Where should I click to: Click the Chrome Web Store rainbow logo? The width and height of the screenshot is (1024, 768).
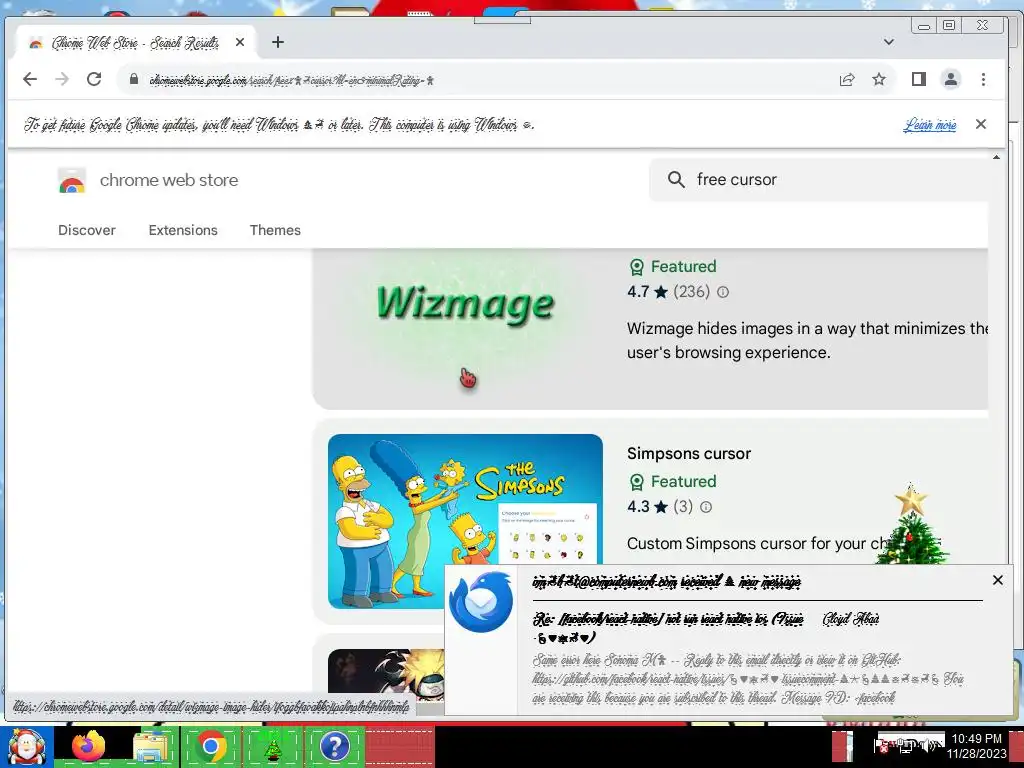(x=72, y=180)
